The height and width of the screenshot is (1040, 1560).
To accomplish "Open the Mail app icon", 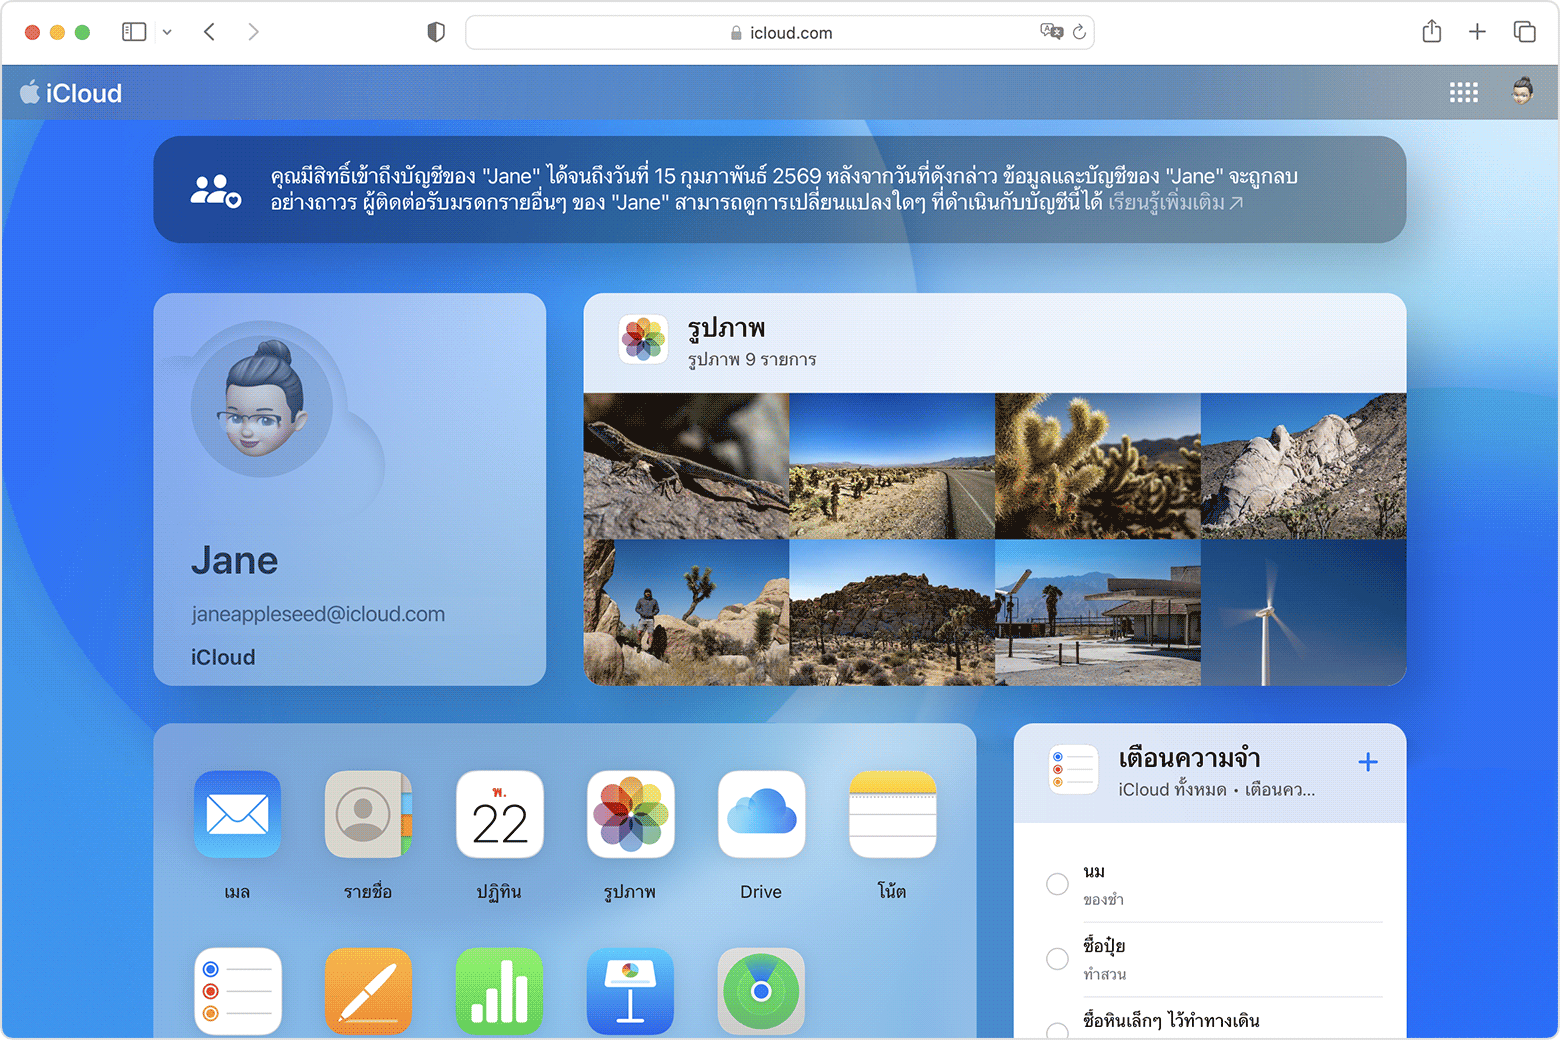I will coord(237,814).
